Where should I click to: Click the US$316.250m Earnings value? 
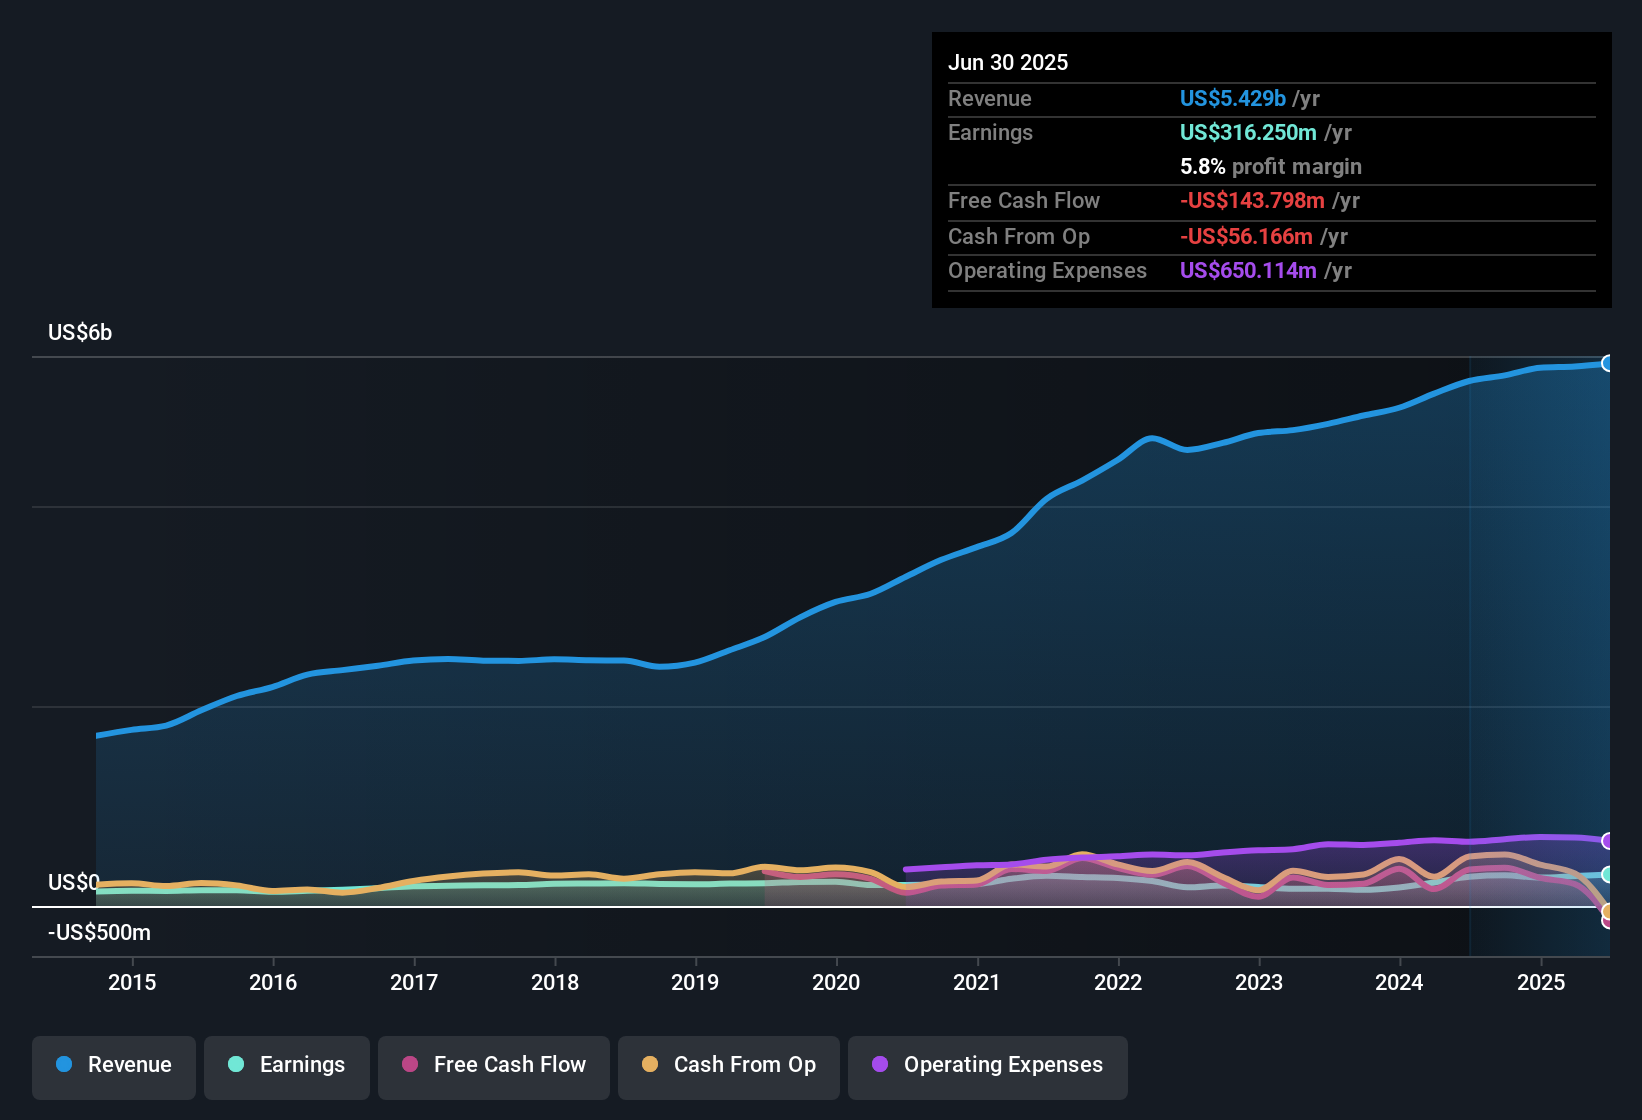(x=1246, y=132)
